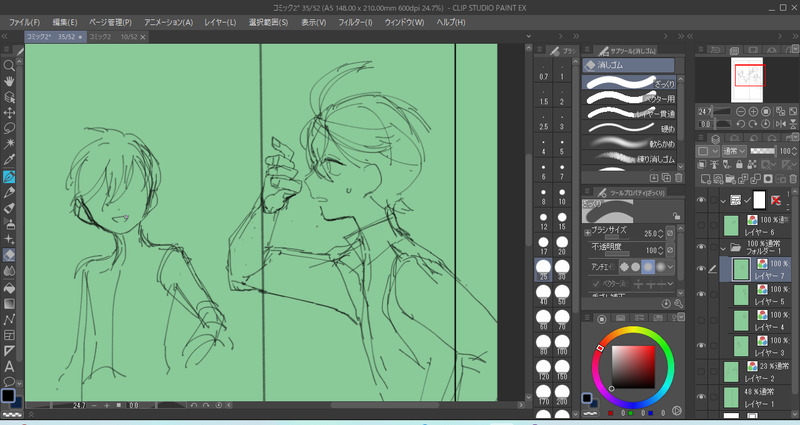Click rotate left icon in Navigator
The height and width of the screenshot is (425, 800).
coord(741,124)
